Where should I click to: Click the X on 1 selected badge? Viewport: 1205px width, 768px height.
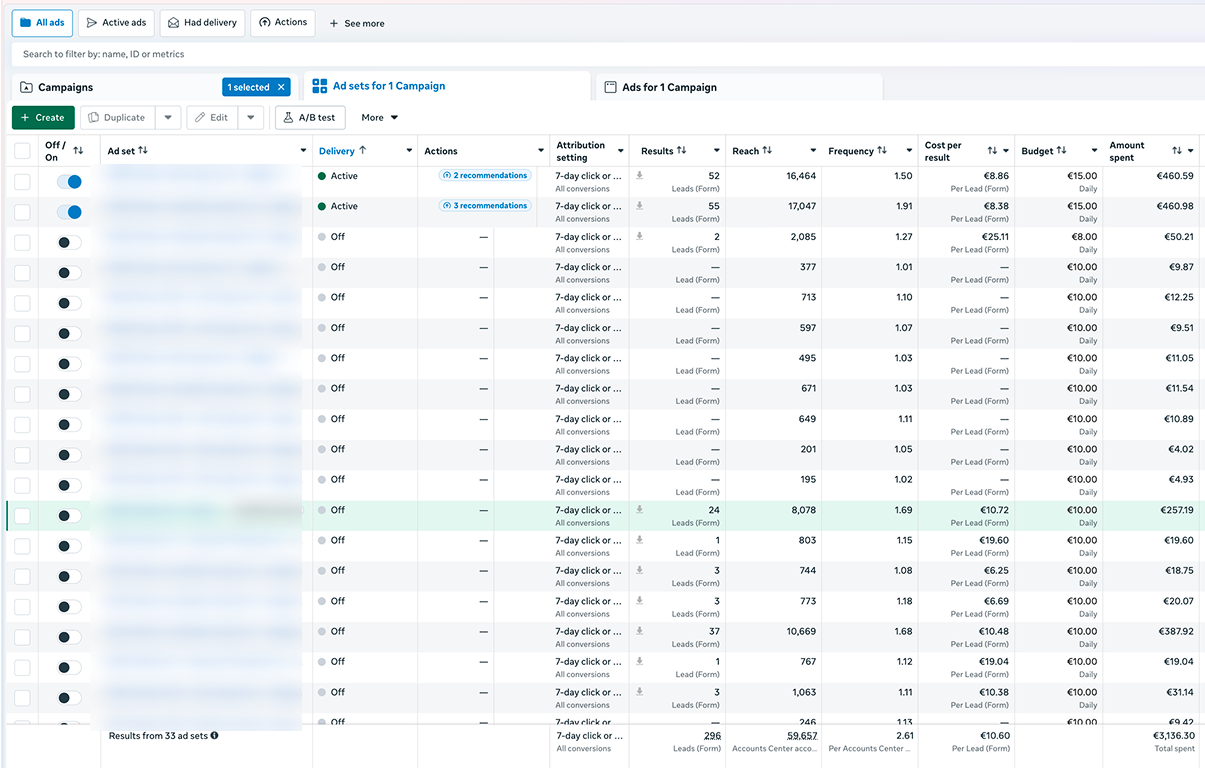(281, 87)
